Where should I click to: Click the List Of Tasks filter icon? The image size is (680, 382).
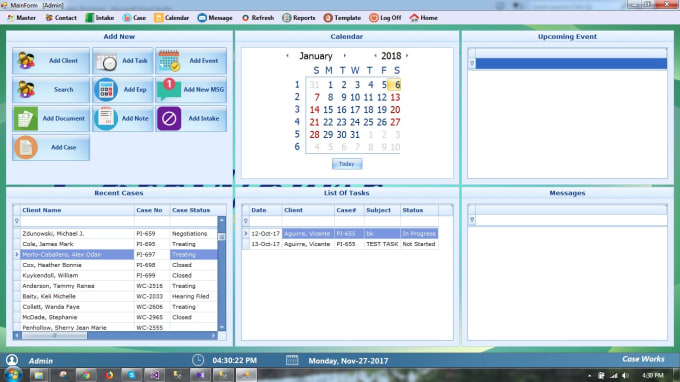tap(245, 221)
